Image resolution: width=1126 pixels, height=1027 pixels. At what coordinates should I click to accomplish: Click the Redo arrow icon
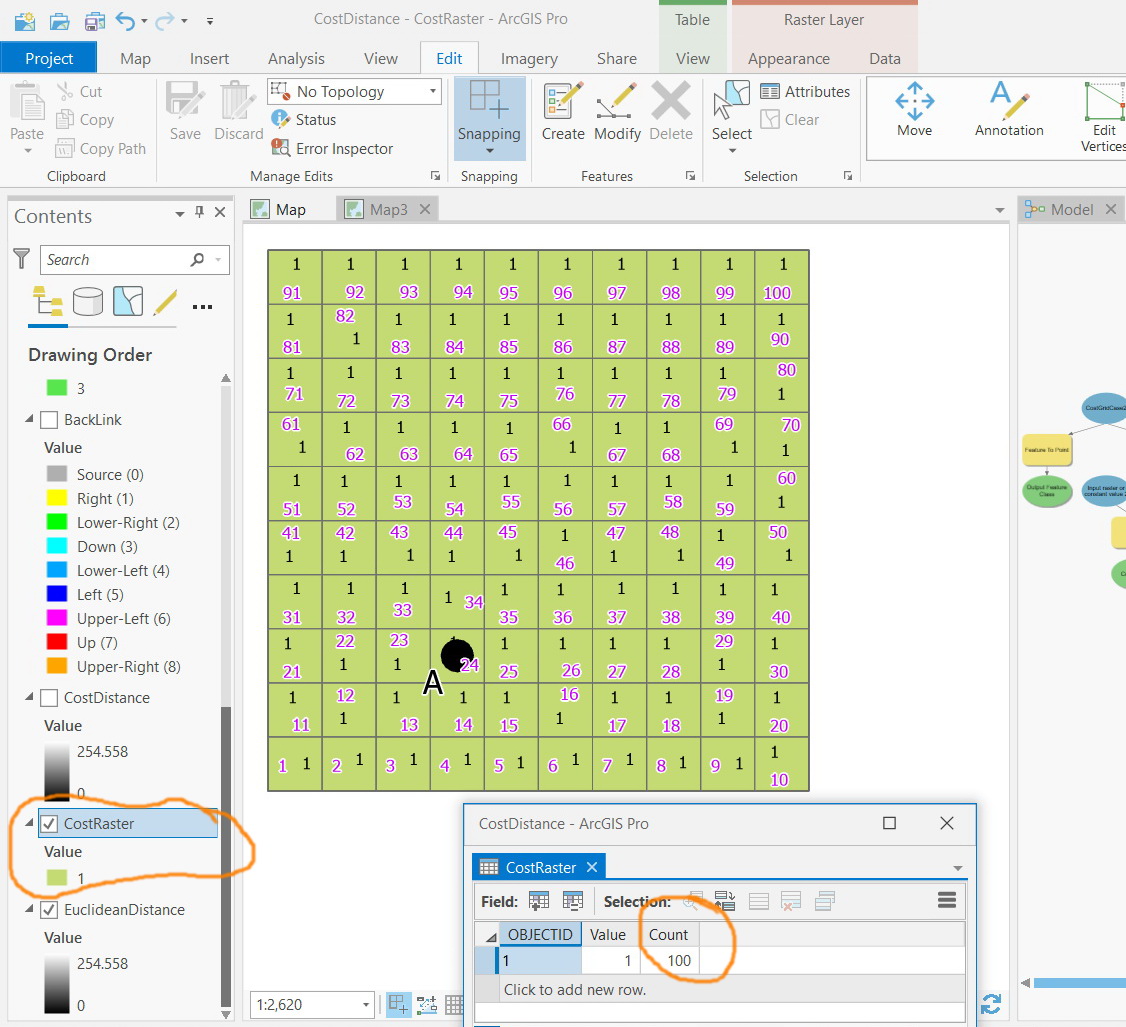[165, 21]
